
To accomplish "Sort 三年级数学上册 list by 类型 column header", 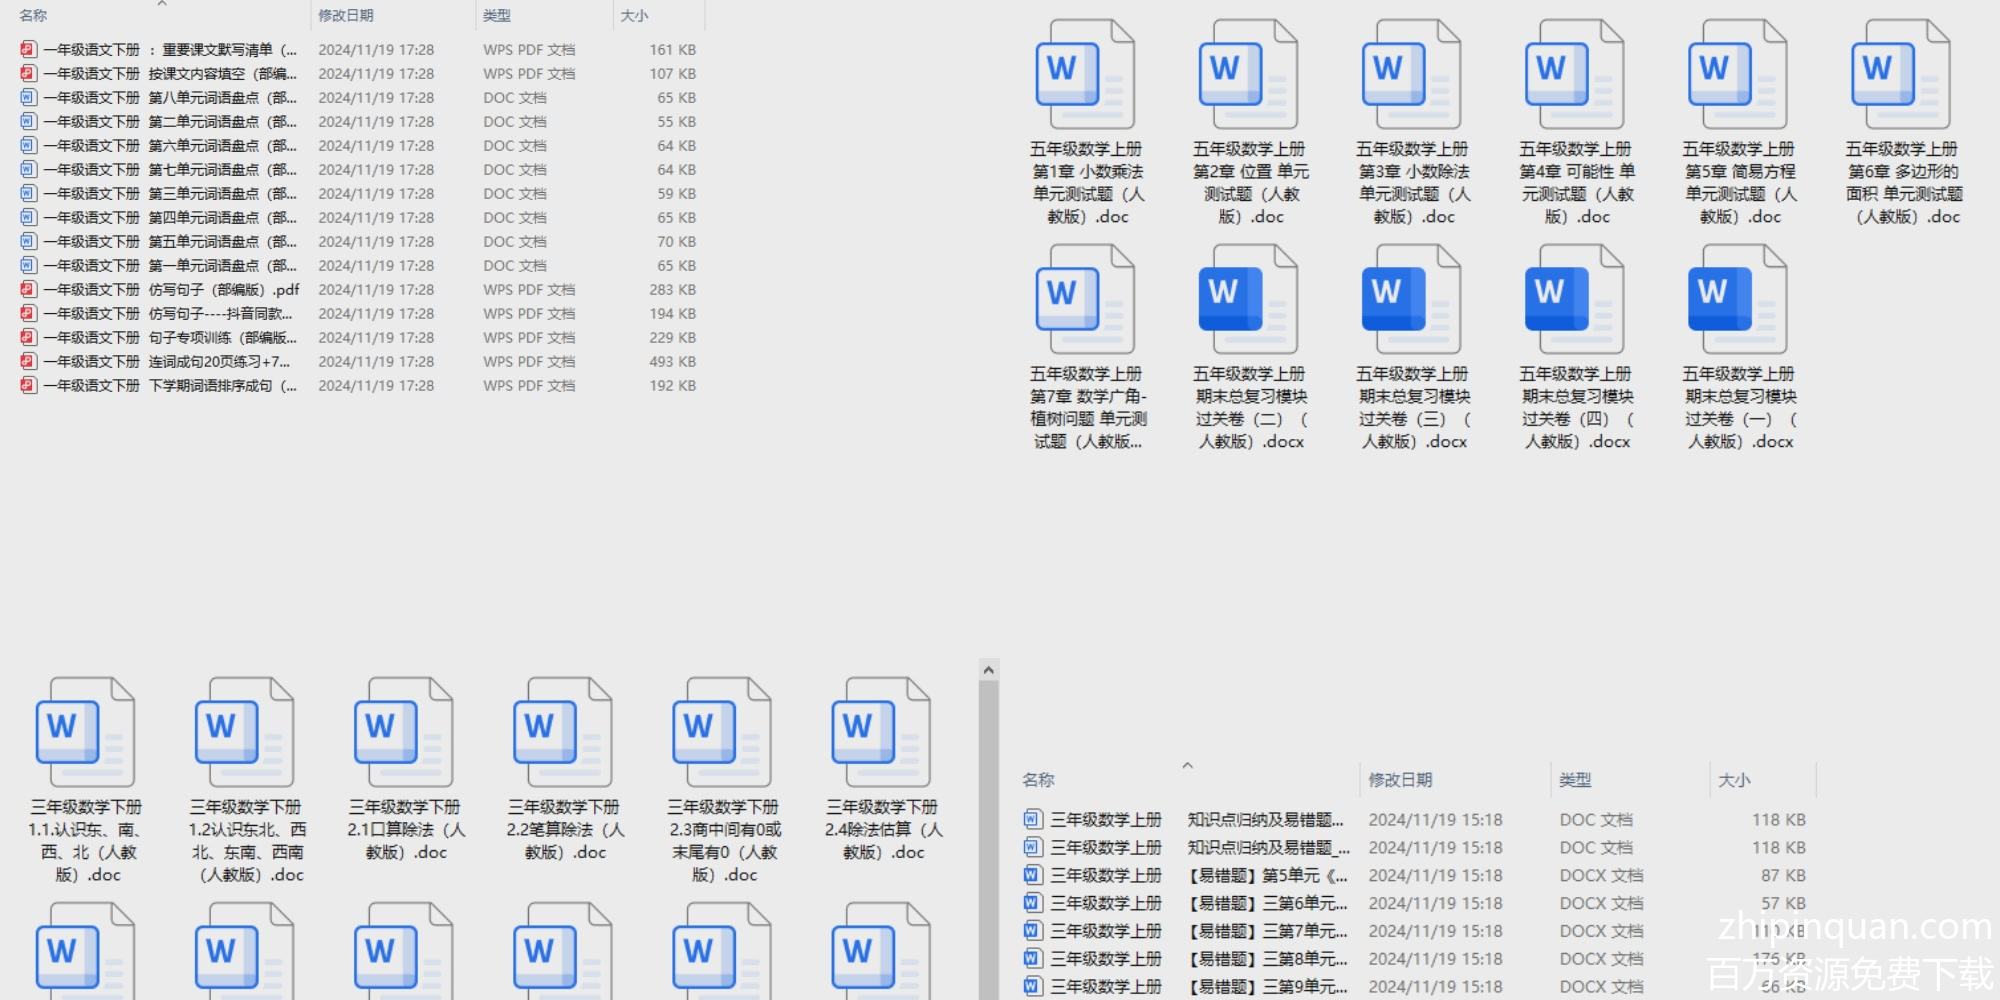I will (x=1575, y=780).
